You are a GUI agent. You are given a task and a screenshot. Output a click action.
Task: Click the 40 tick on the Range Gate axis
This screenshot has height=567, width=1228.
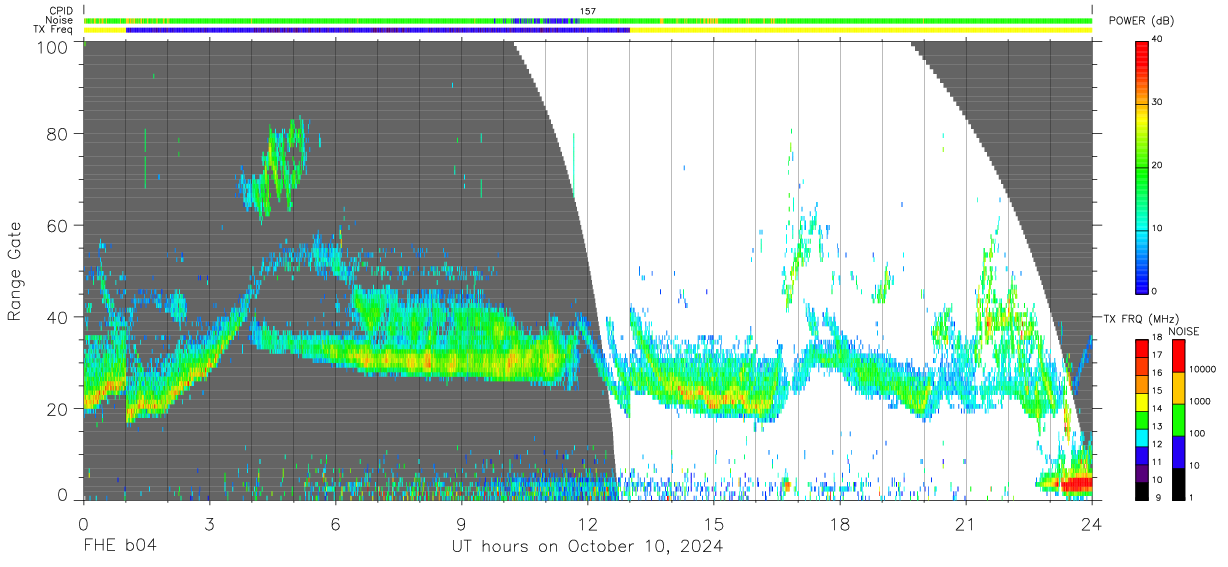(57, 317)
